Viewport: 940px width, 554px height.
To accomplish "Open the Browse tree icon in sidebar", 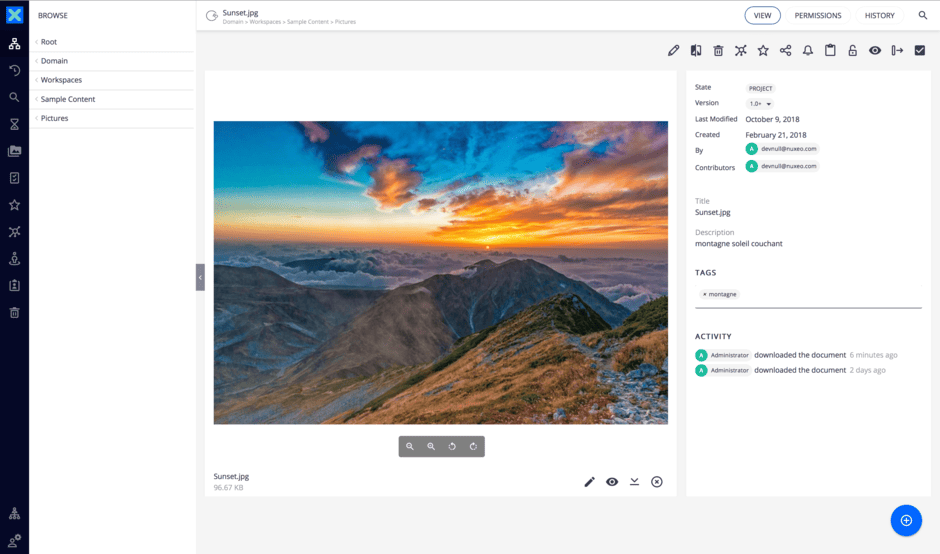I will coord(14,44).
